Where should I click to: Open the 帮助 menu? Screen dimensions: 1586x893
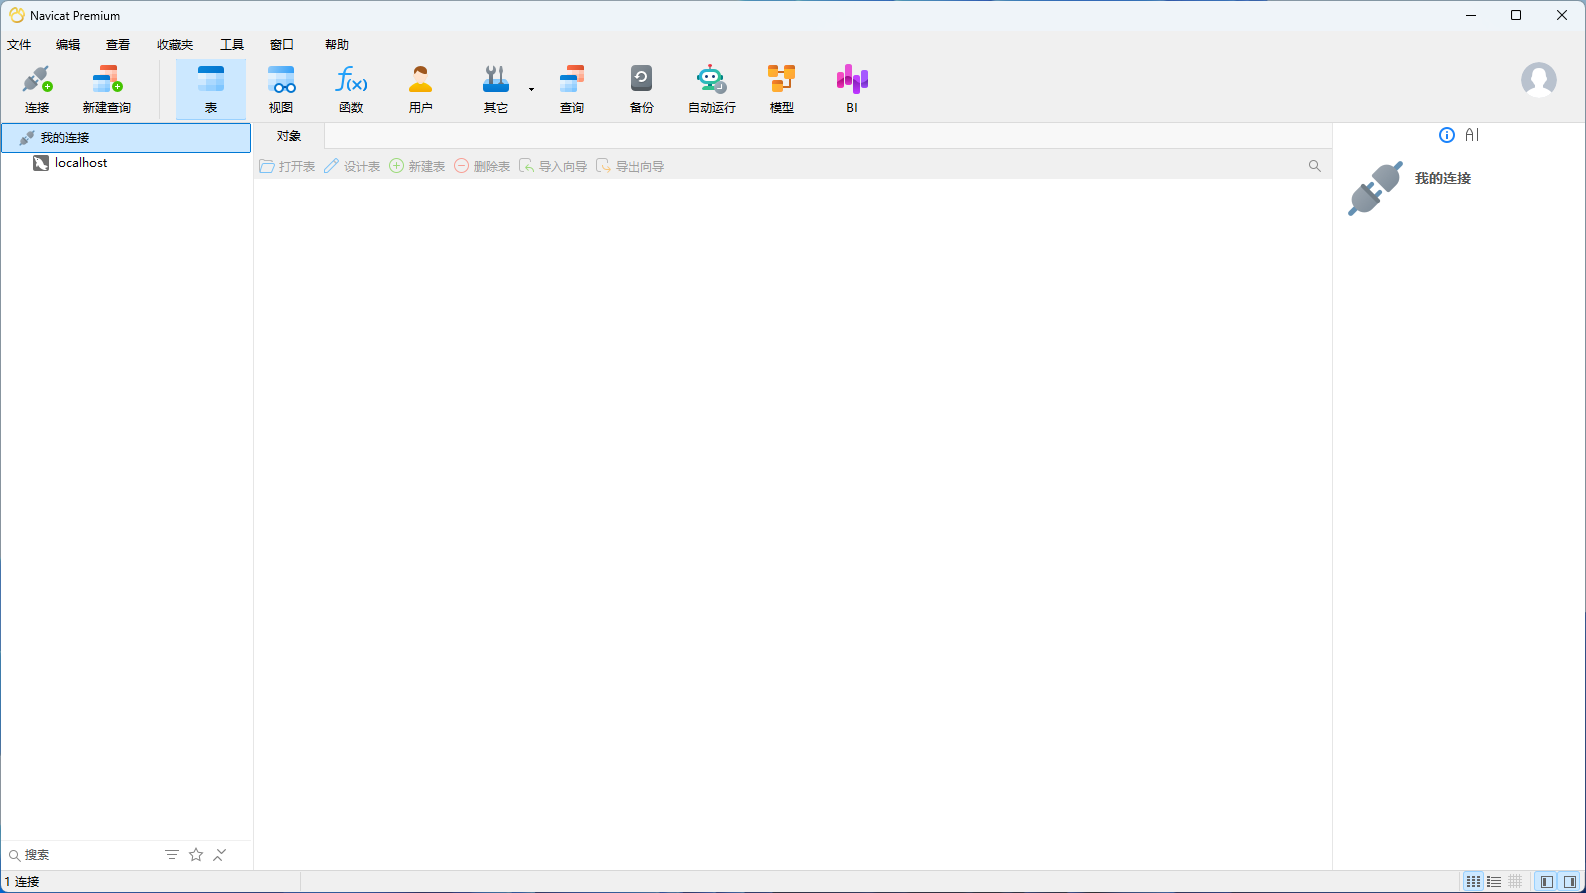337,44
